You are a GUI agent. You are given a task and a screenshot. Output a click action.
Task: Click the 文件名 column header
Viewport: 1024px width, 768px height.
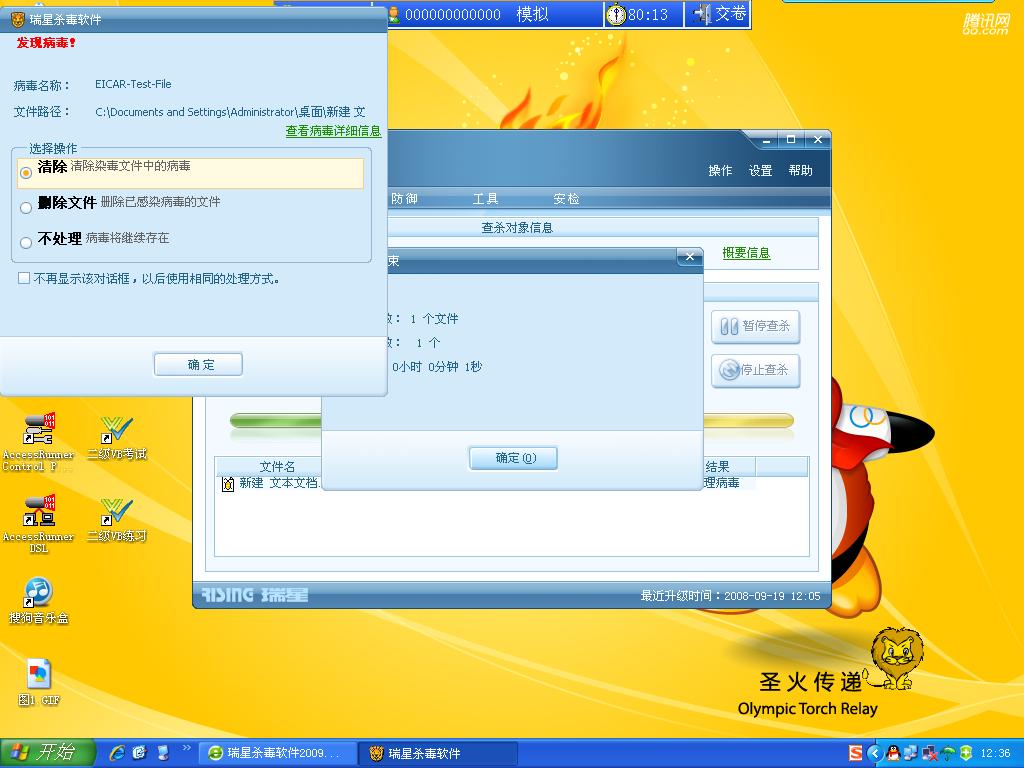[277, 466]
